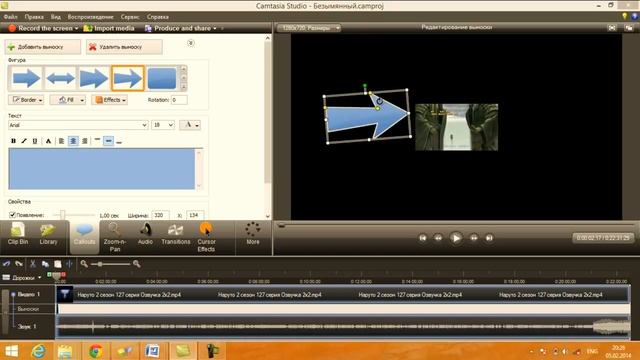Jump to the next clip button
This screenshot has width=640, height=360.
(489, 238)
